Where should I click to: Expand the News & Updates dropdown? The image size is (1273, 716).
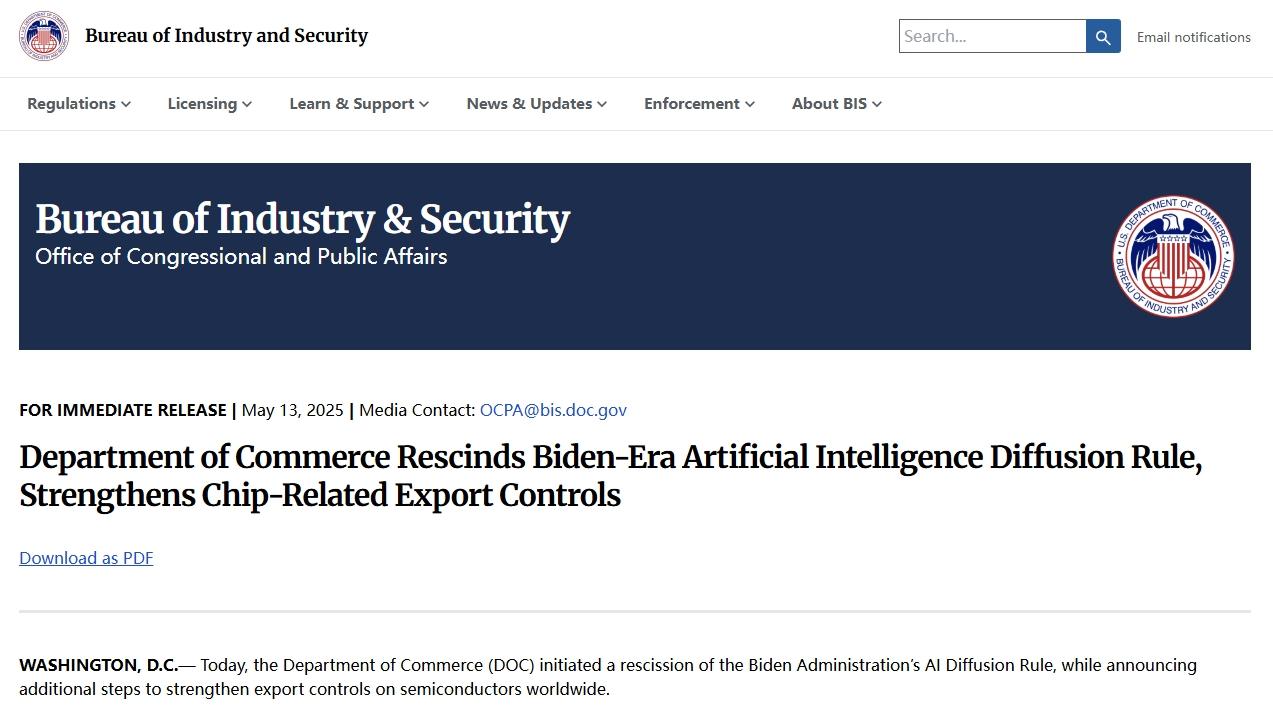pyautogui.click(x=537, y=104)
